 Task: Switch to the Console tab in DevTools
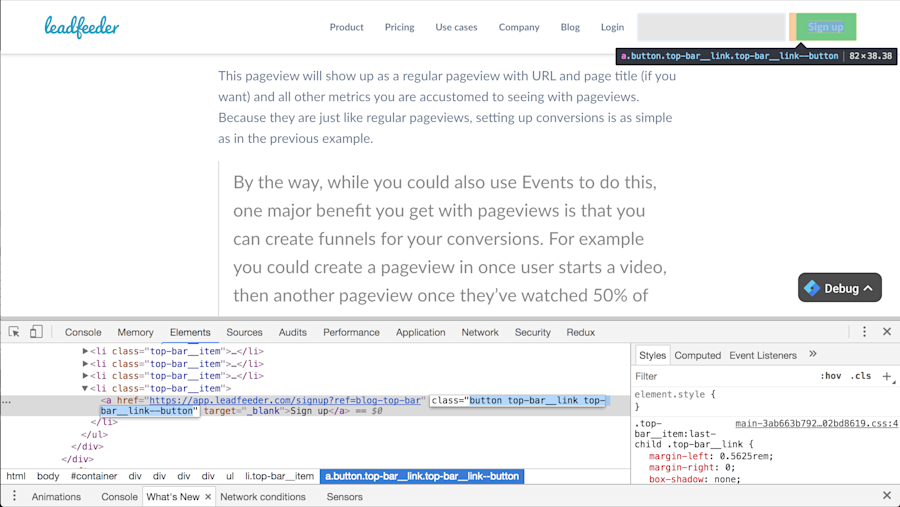point(83,332)
